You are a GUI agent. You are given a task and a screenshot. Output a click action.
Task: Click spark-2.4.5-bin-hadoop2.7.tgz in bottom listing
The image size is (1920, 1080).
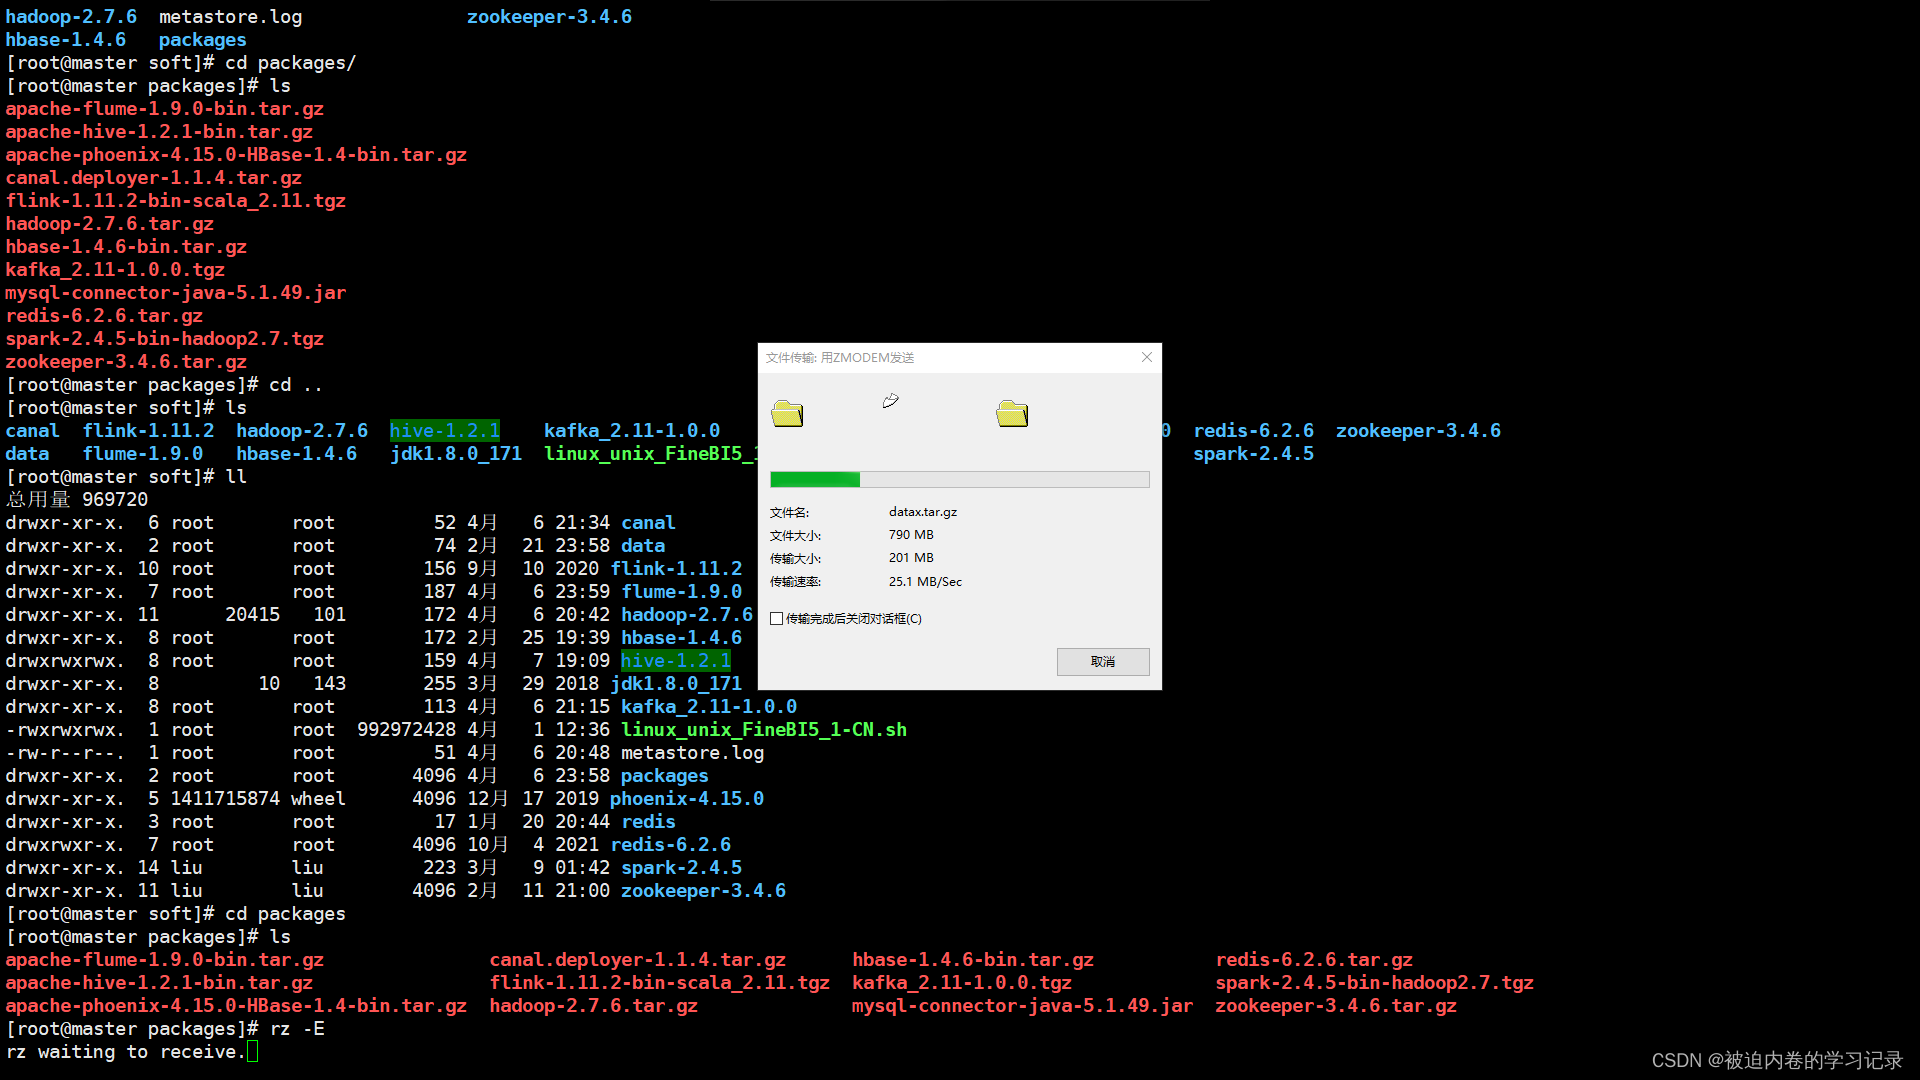[1374, 983]
